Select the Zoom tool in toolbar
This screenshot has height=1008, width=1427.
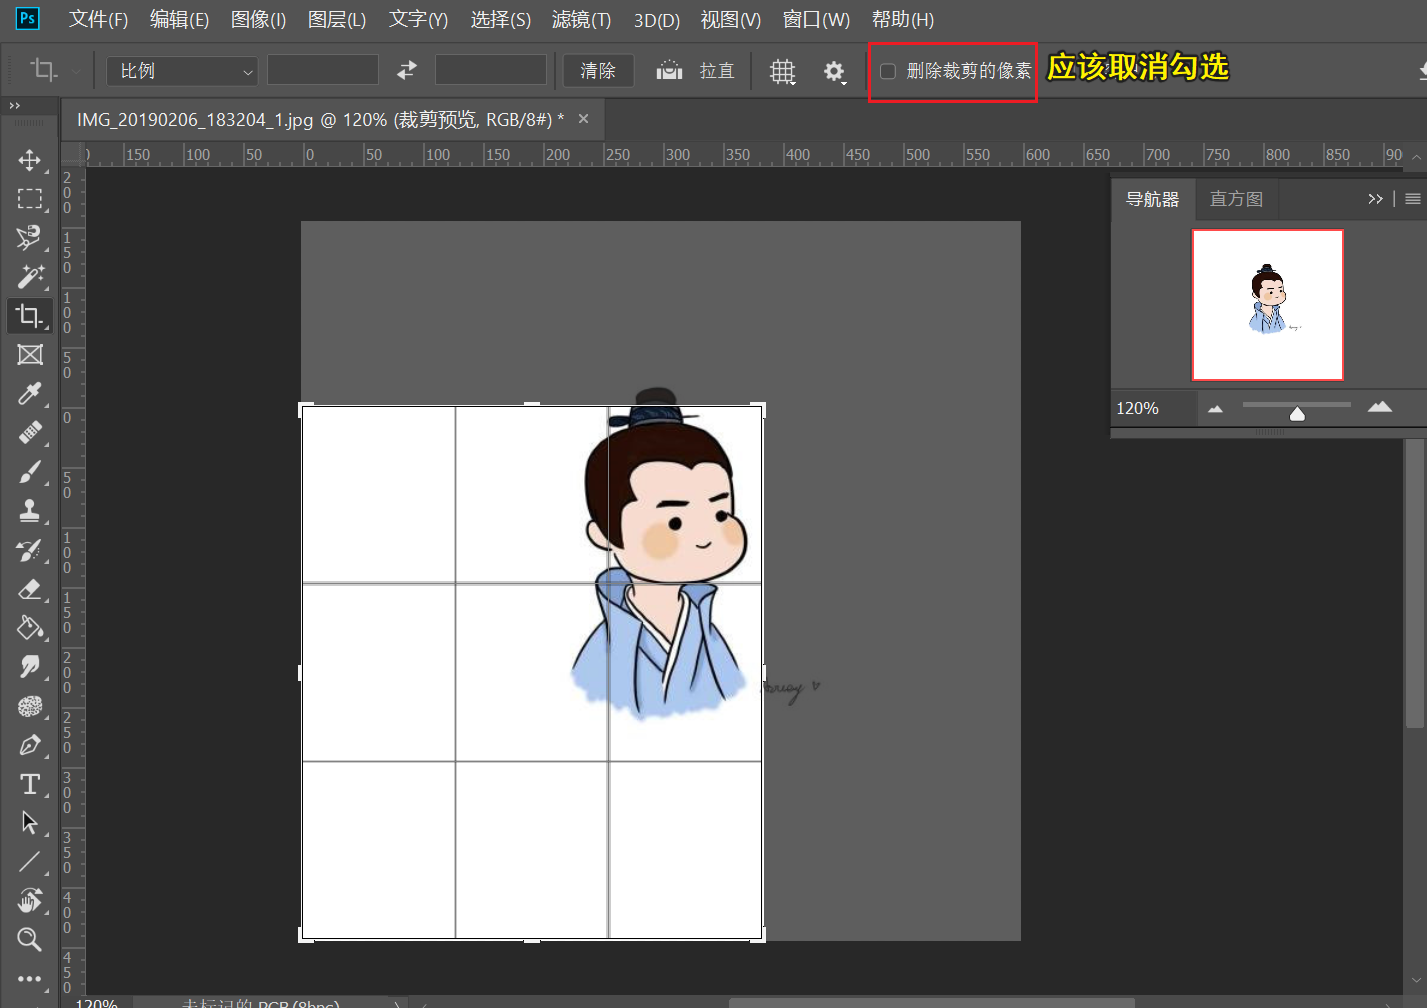[x=30, y=939]
